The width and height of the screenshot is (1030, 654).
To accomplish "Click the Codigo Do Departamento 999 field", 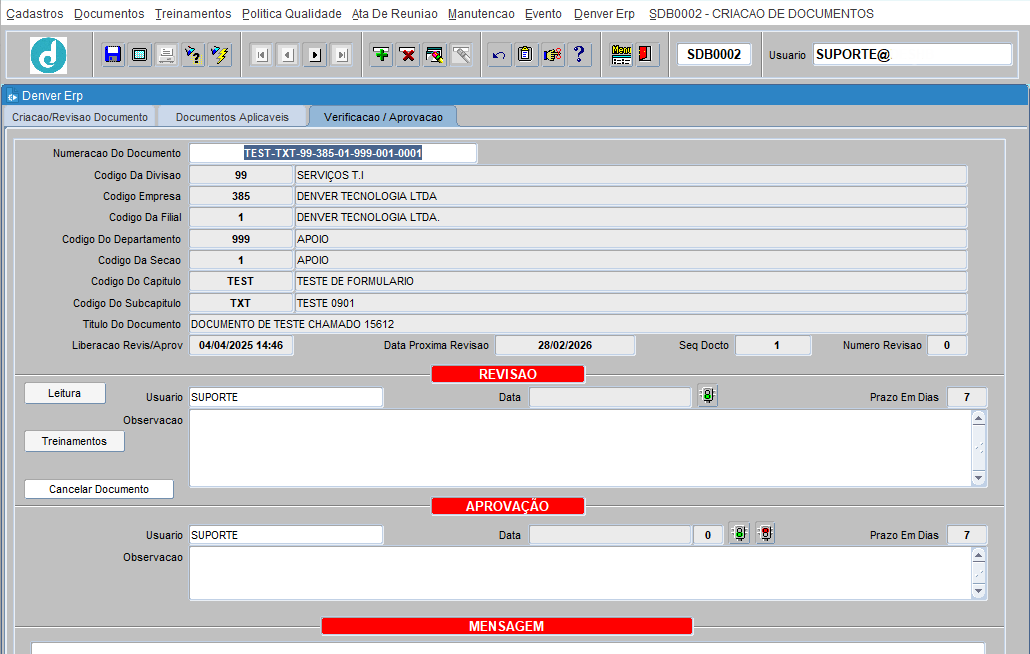I will coord(240,239).
